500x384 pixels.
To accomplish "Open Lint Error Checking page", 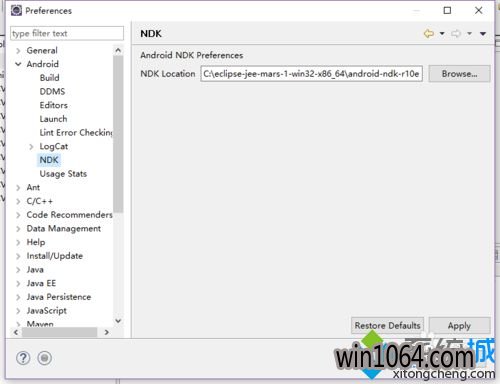I will (x=76, y=132).
